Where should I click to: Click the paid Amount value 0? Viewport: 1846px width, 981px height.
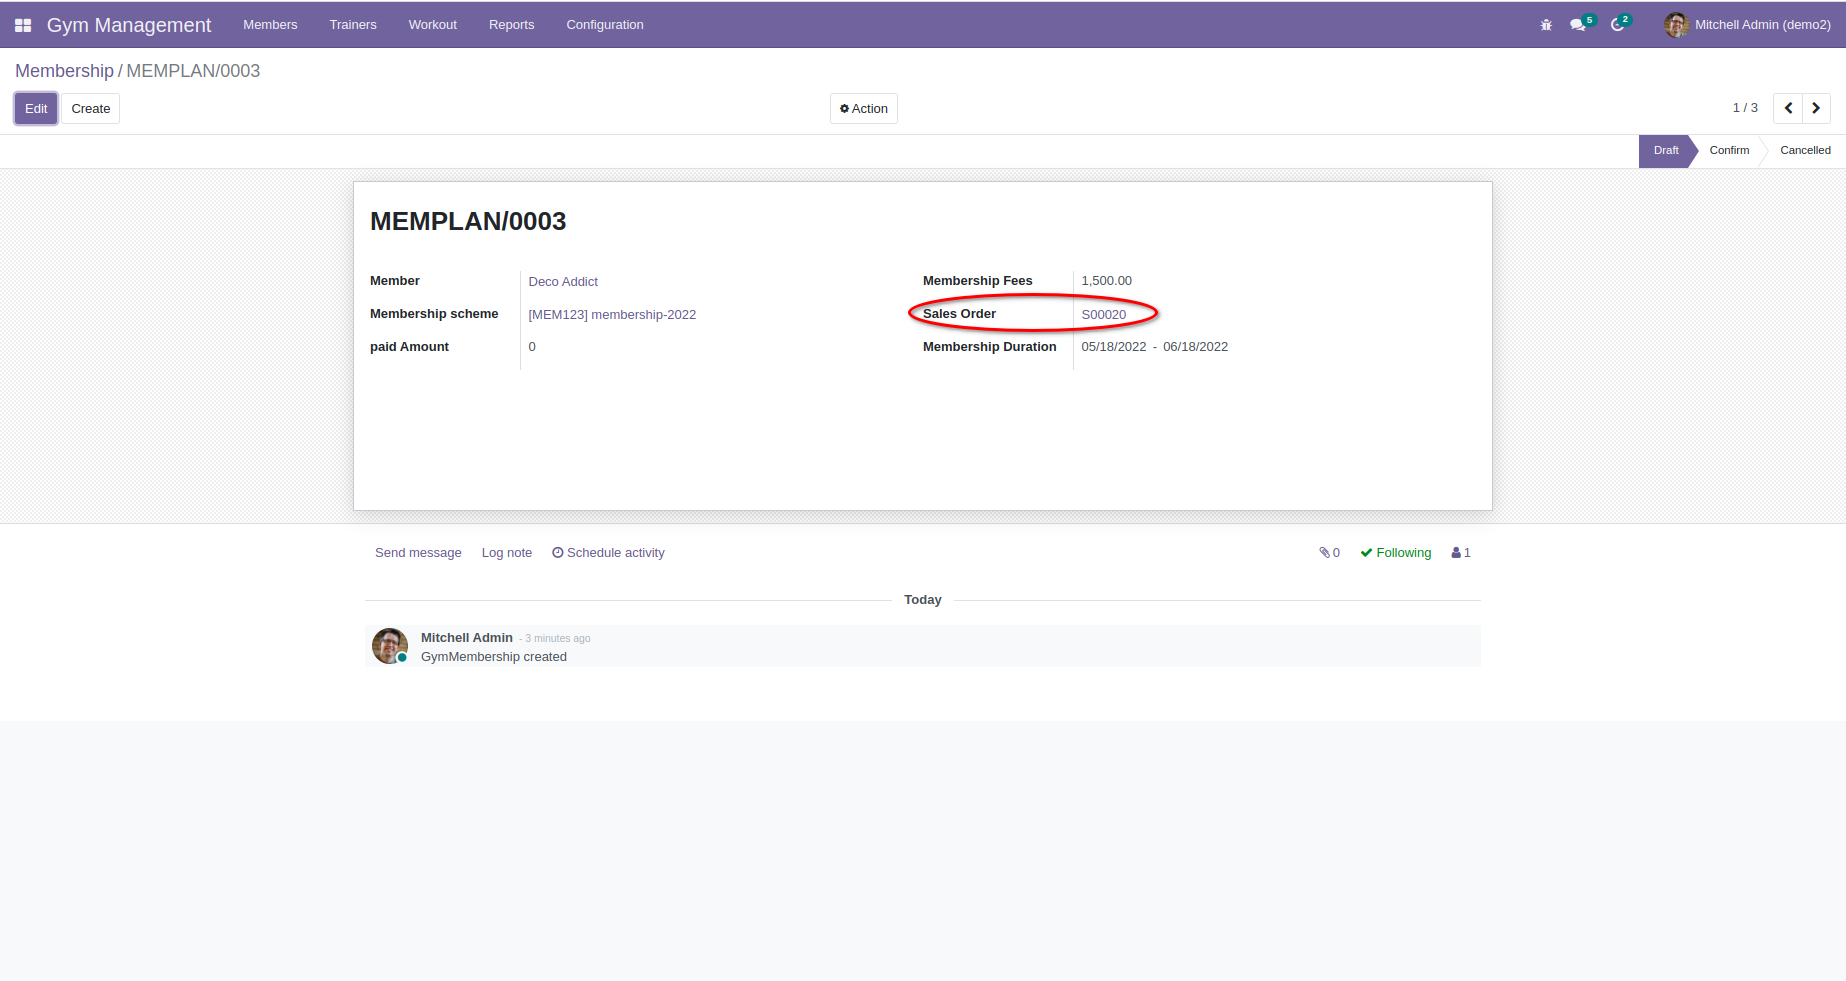coord(532,347)
